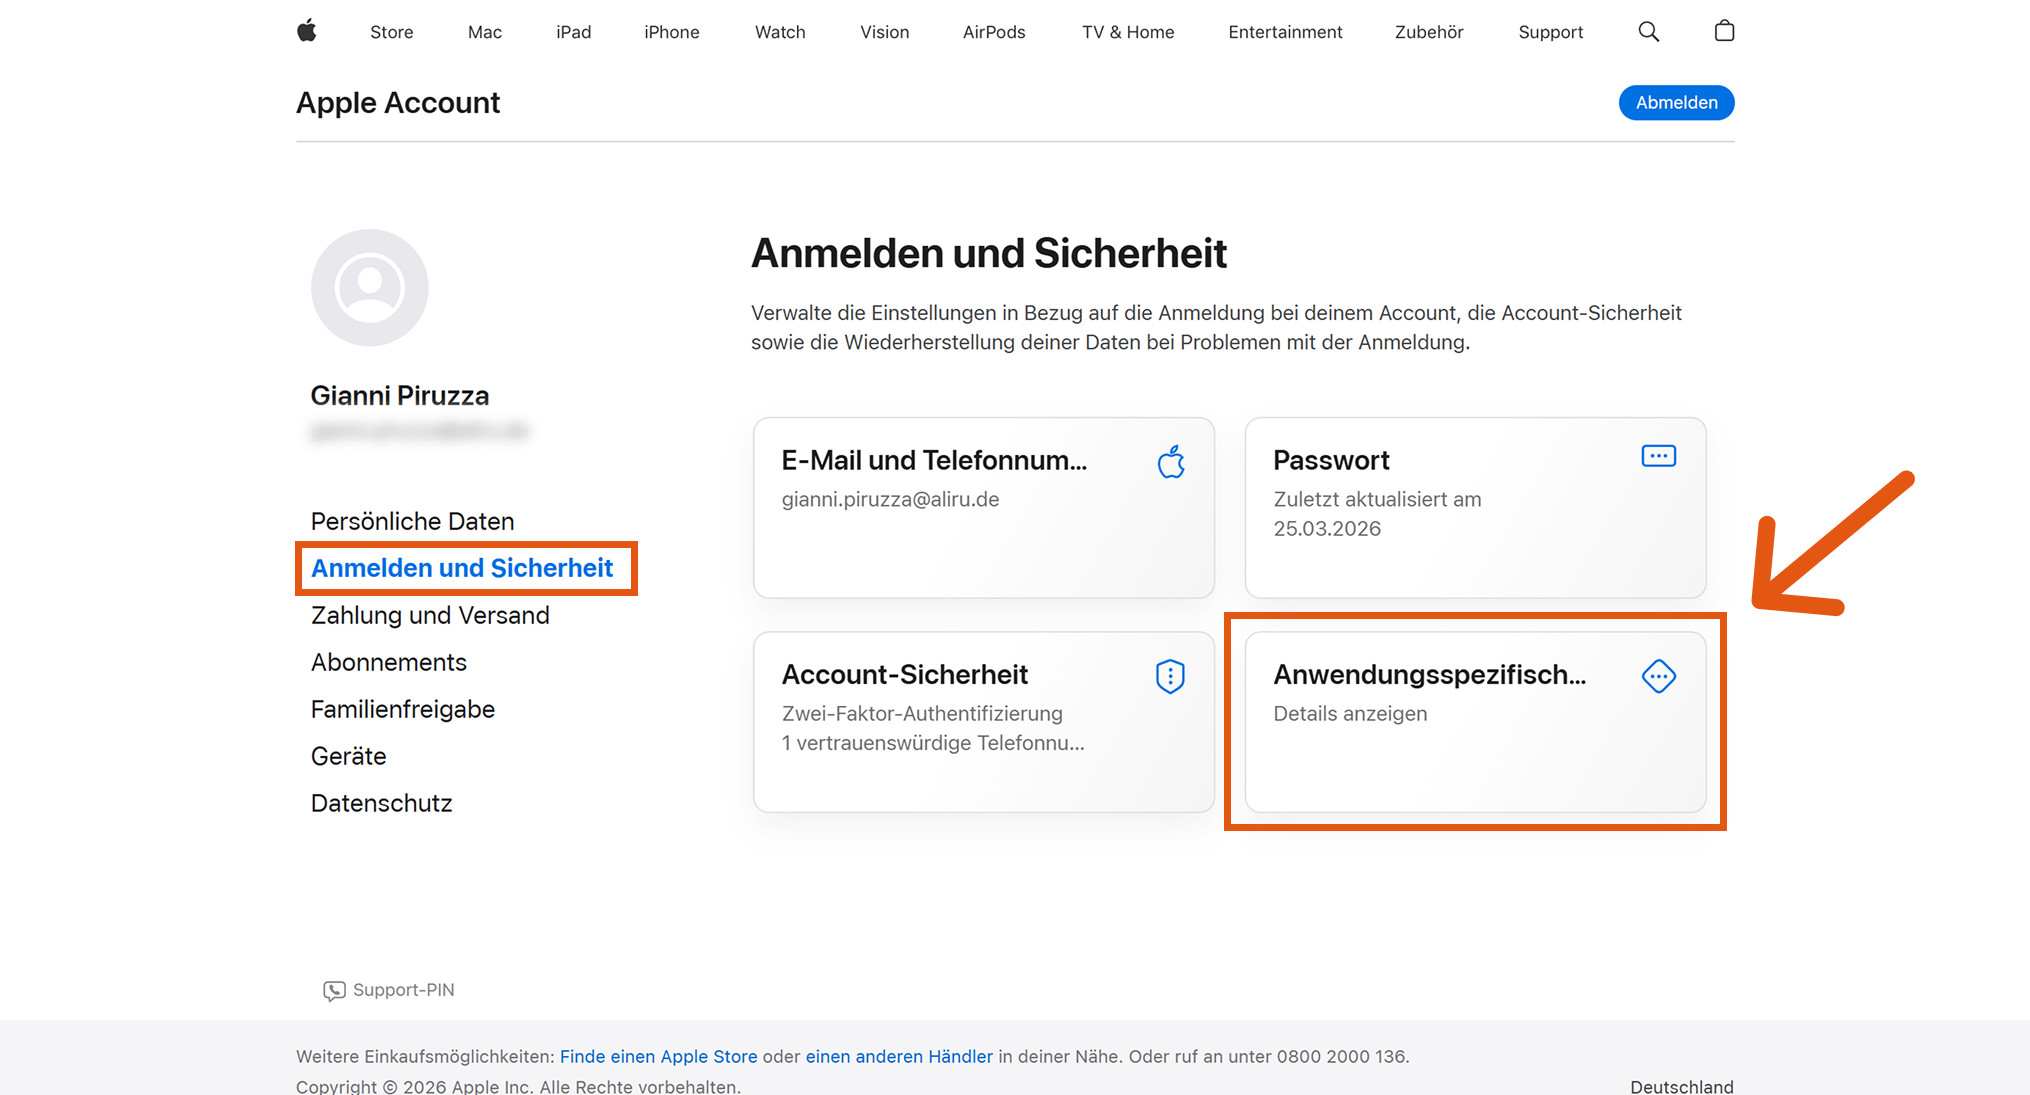2030x1095 pixels.
Task: Click the Abmelden button
Action: (x=1676, y=102)
